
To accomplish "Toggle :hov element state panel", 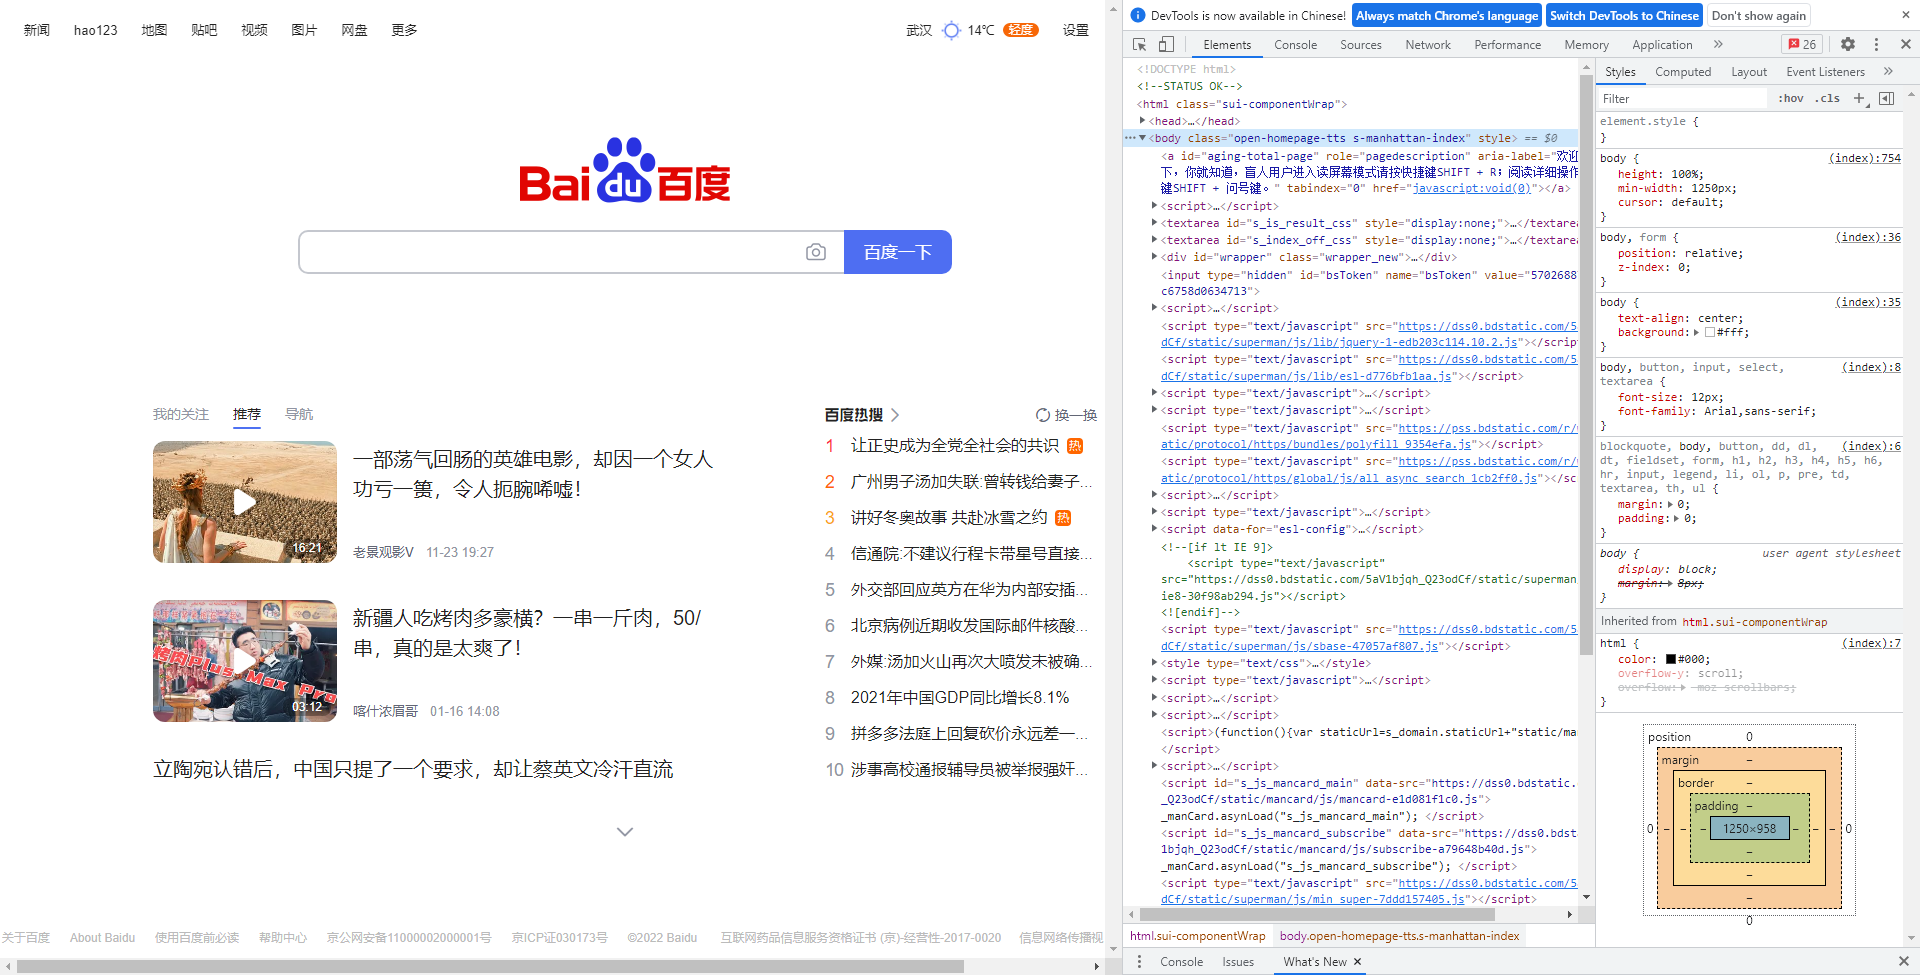I will [x=1790, y=98].
